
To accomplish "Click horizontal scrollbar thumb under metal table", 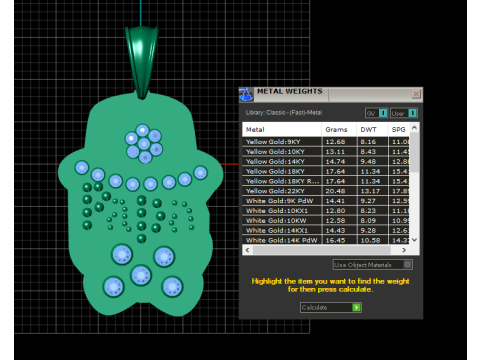I will 322,250.
